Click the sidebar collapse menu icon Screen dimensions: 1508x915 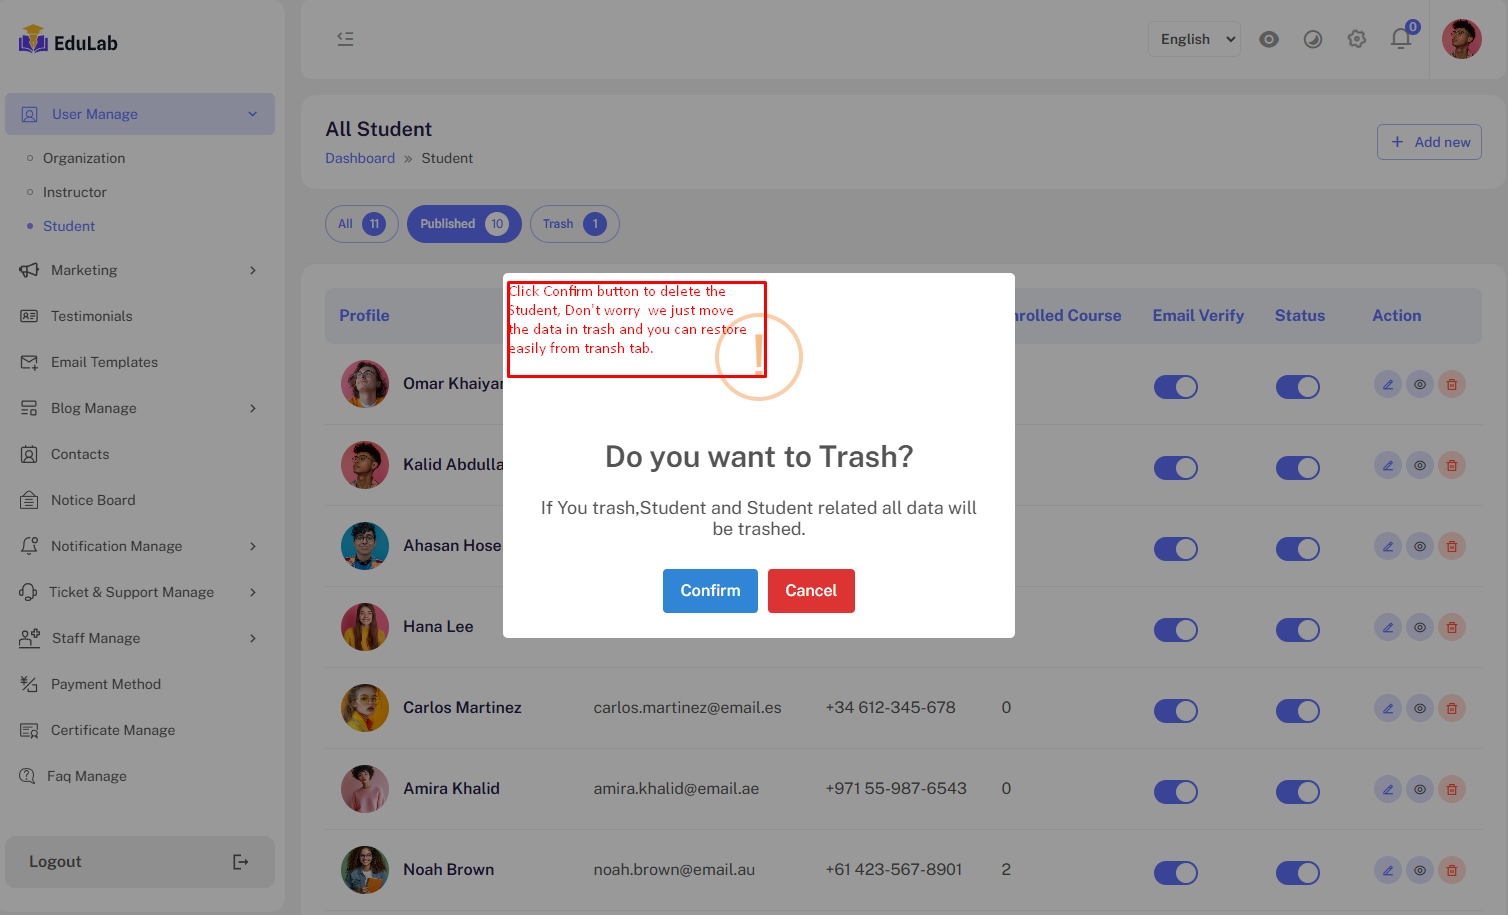point(345,39)
